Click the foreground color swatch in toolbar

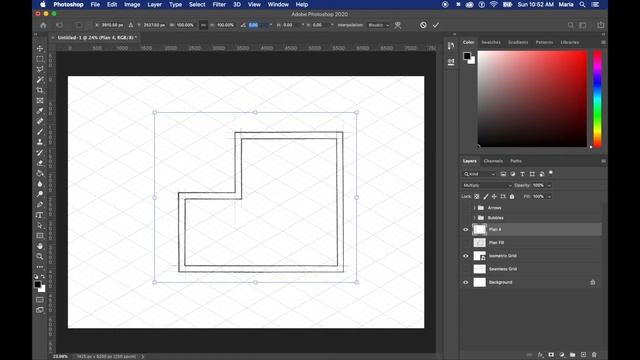pyautogui.click(x=37, y=284)
